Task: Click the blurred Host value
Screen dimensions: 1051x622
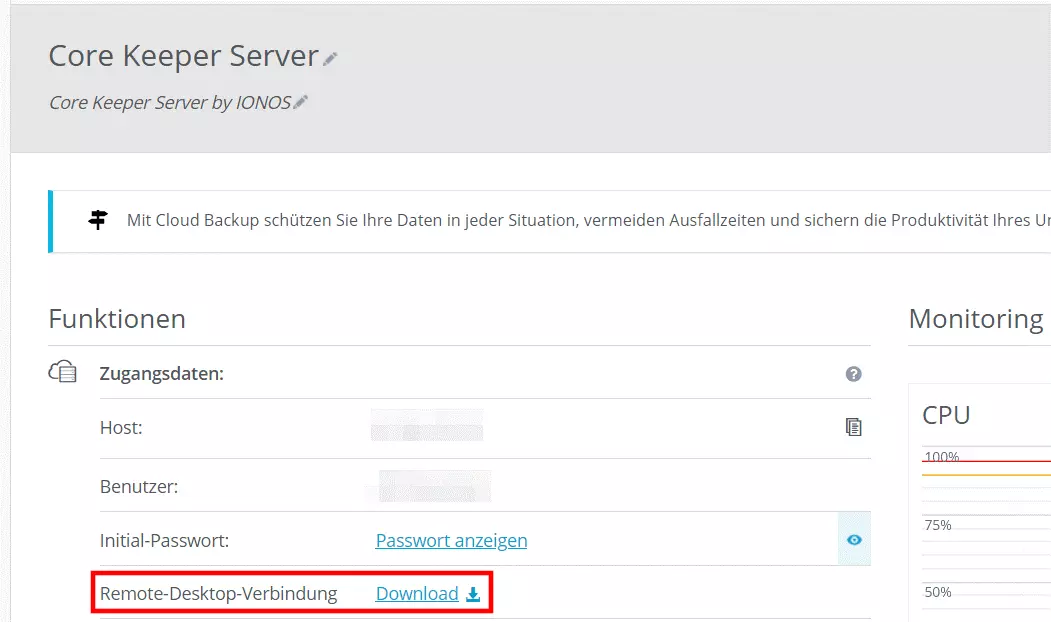Action: (427, 425)
